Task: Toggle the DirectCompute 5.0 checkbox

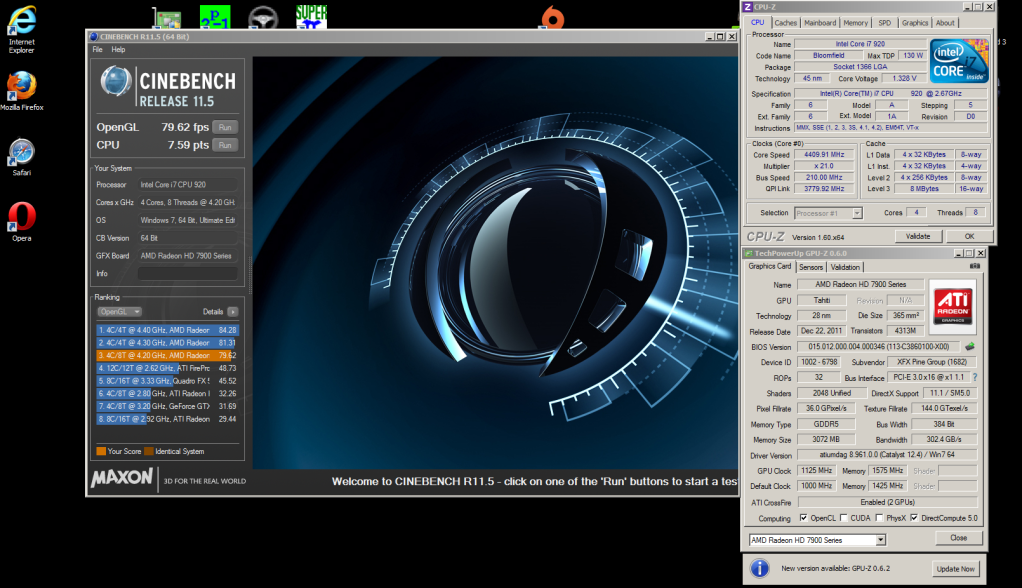Action: (914, 518)
